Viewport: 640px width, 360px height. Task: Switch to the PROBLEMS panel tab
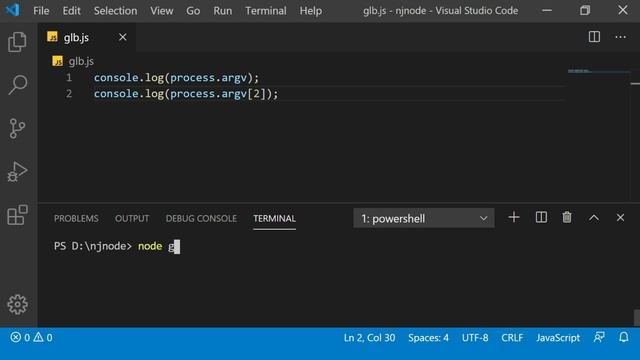(76, 218)
